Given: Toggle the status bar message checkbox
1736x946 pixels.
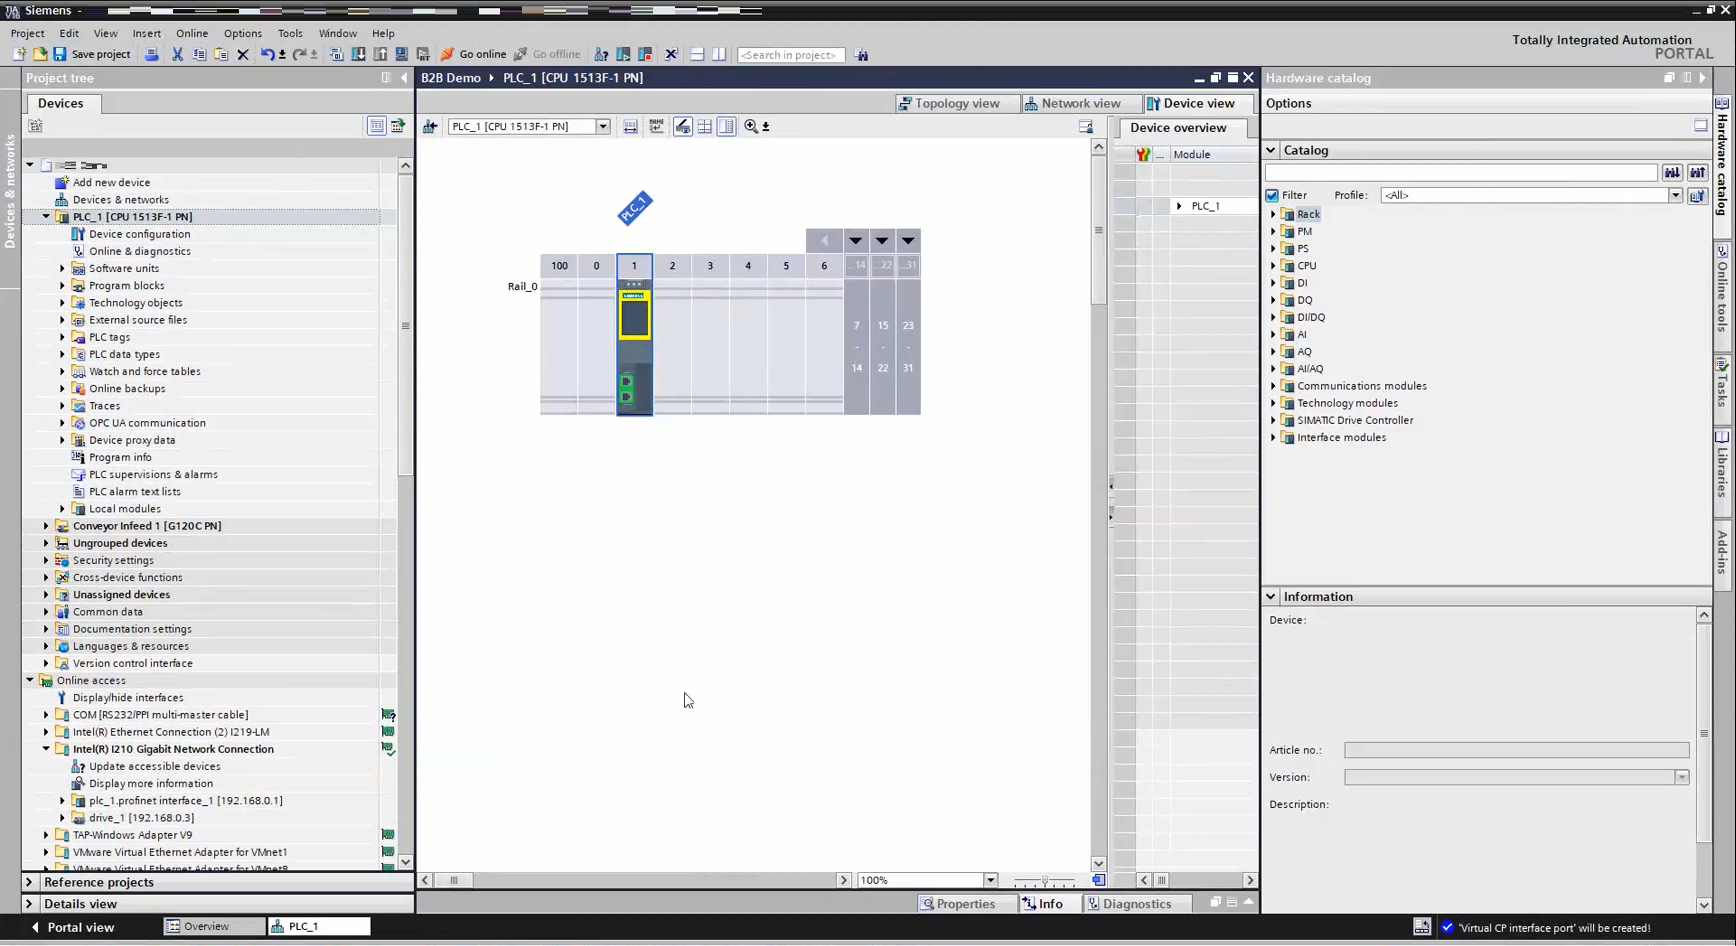Looking at the screenshot, I should click(1447, 927).
